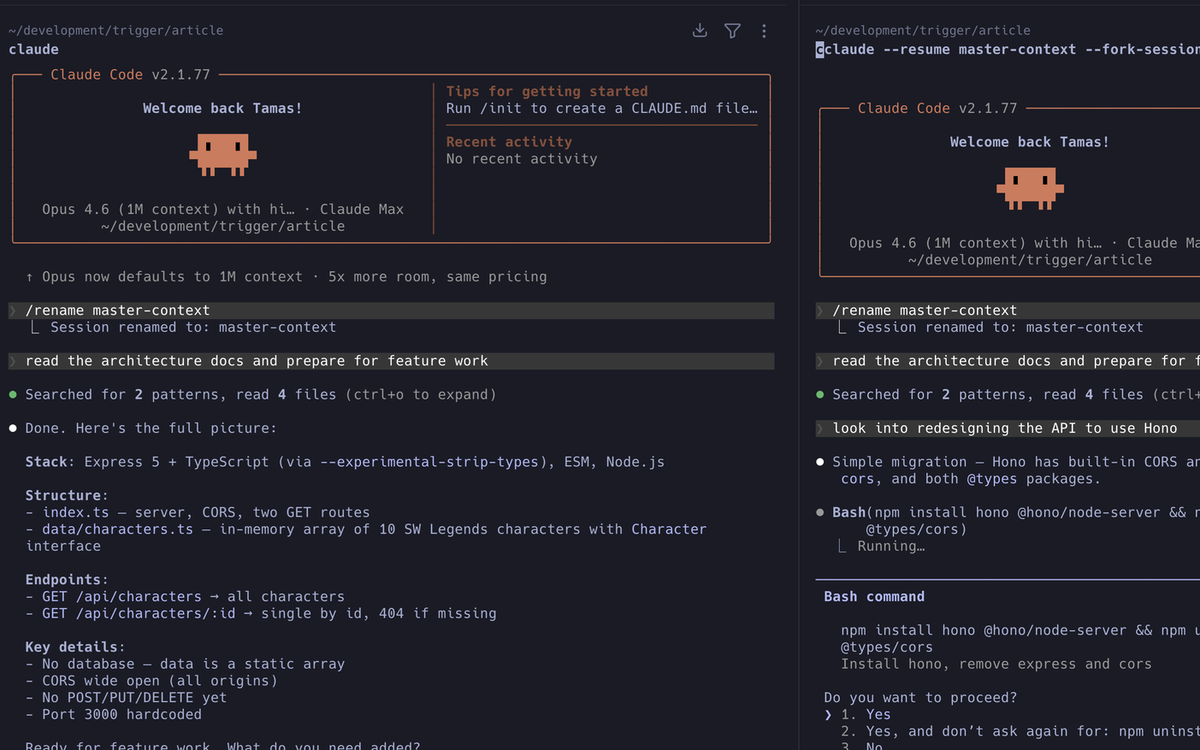1200x750 pixels.
Task: Click the right pane header path '~/development/trigger/article'
Action: (x=923, y=31)
